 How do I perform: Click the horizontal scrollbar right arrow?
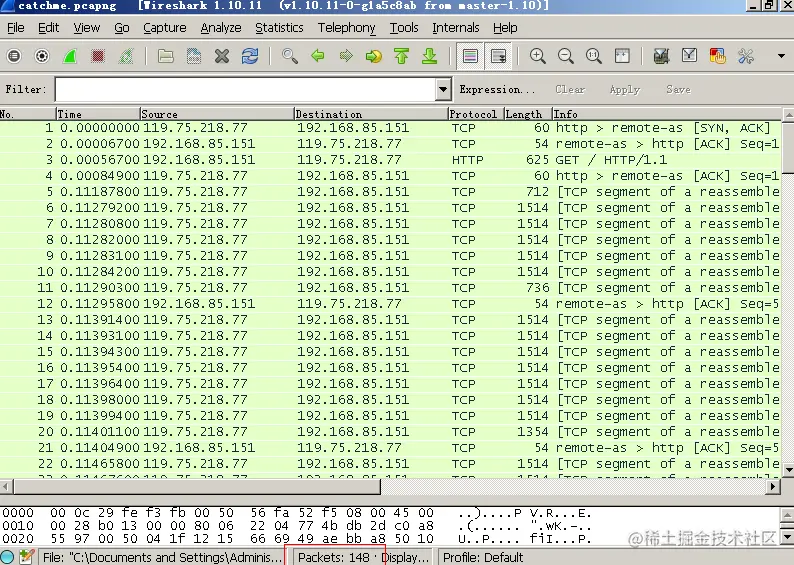(772, 487)
